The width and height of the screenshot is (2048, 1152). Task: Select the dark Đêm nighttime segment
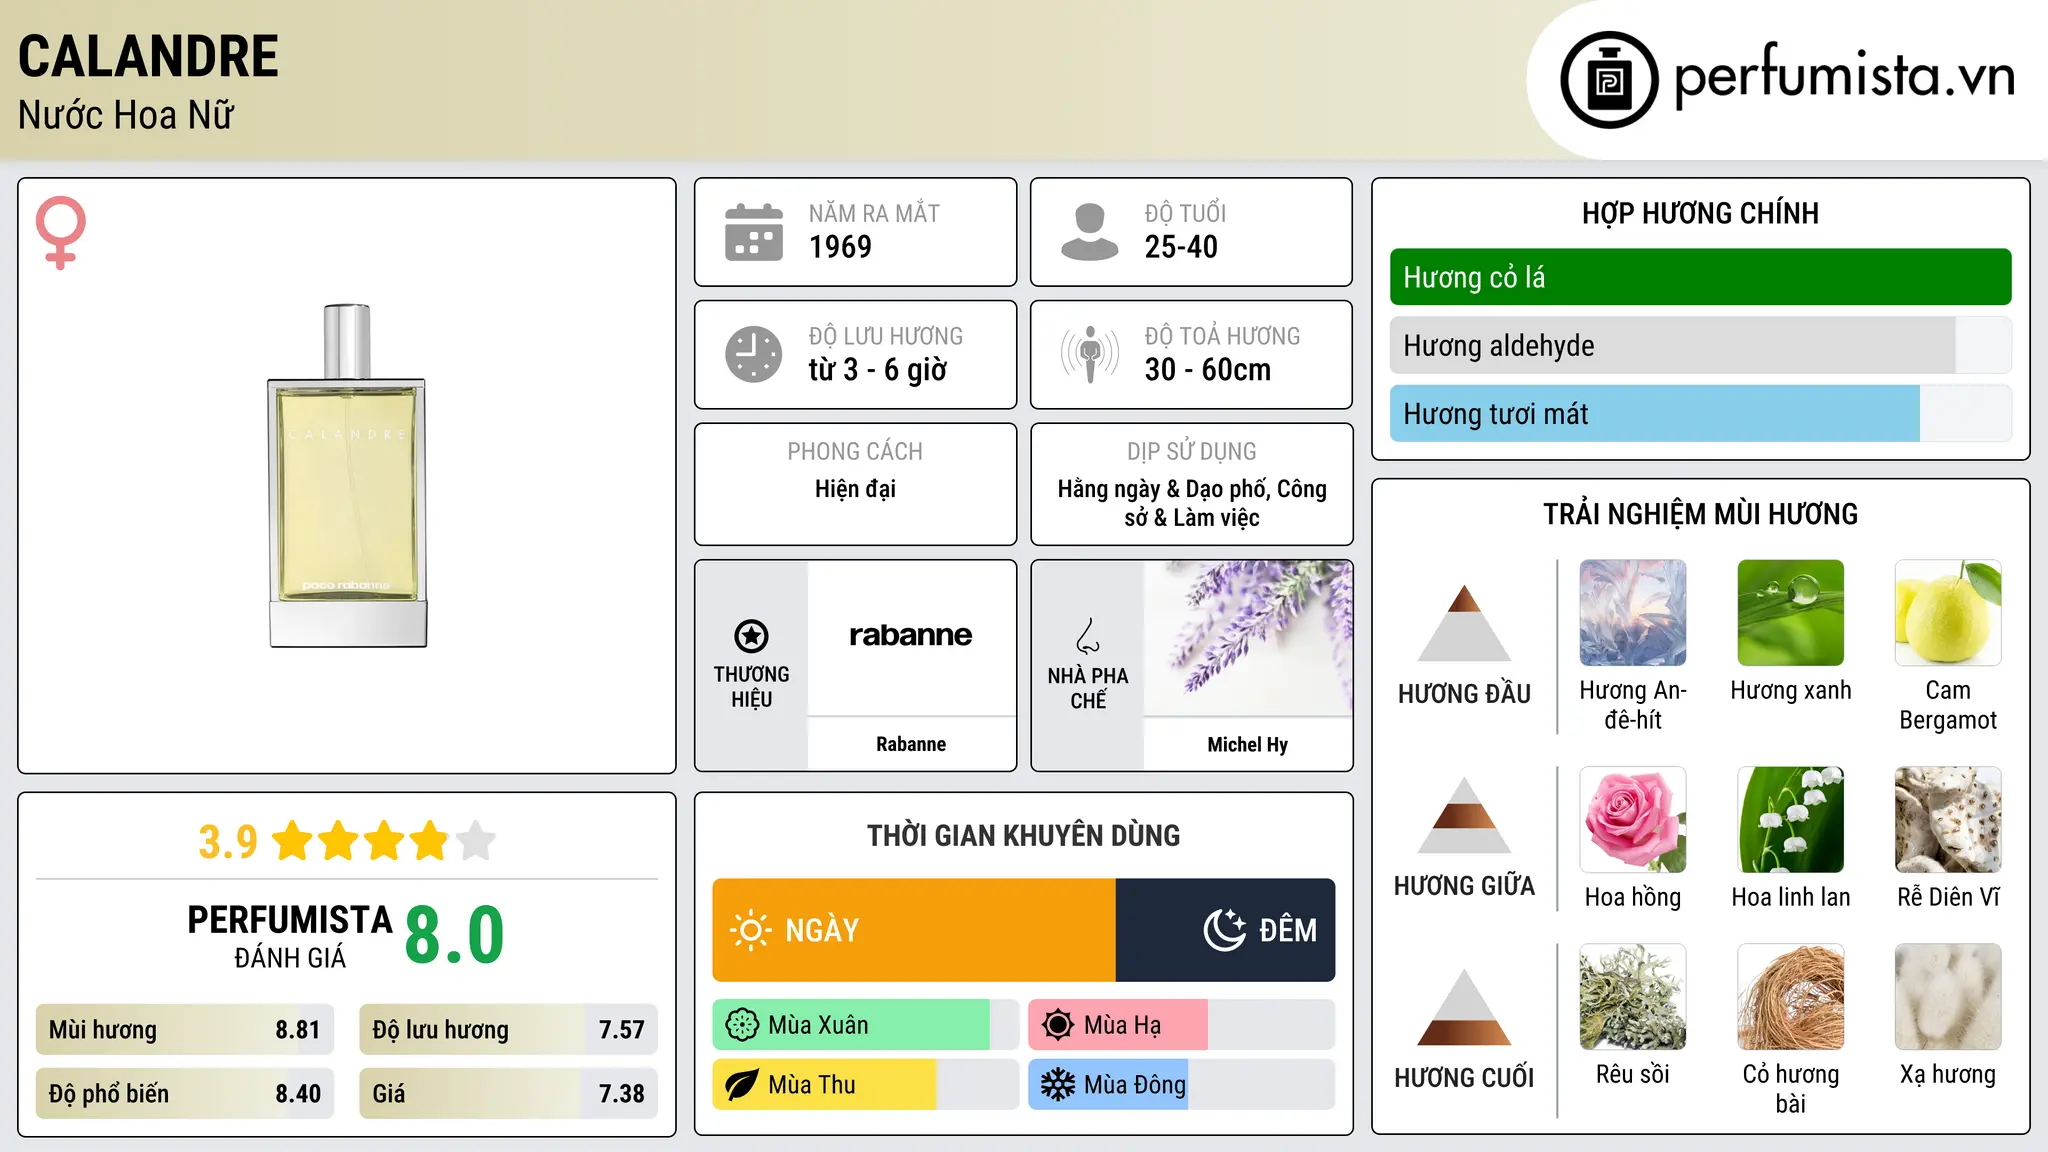tap(1226, 930)
